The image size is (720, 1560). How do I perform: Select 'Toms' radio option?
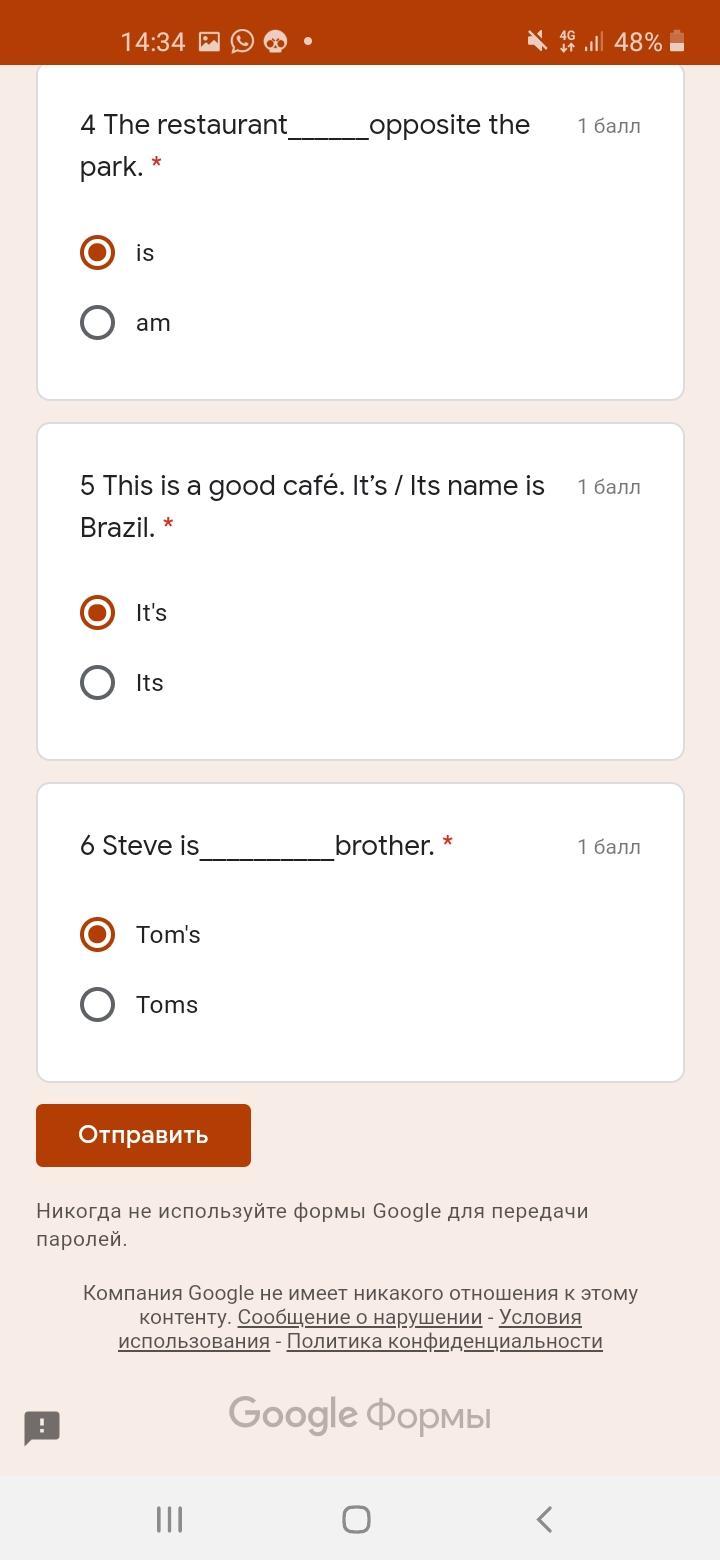97,1004
